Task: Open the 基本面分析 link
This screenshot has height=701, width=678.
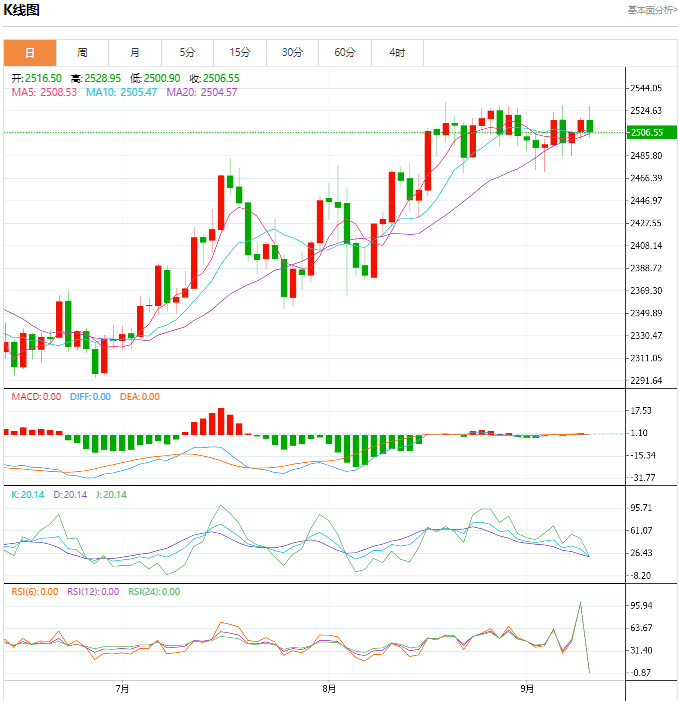Action: tap(653, 10)
